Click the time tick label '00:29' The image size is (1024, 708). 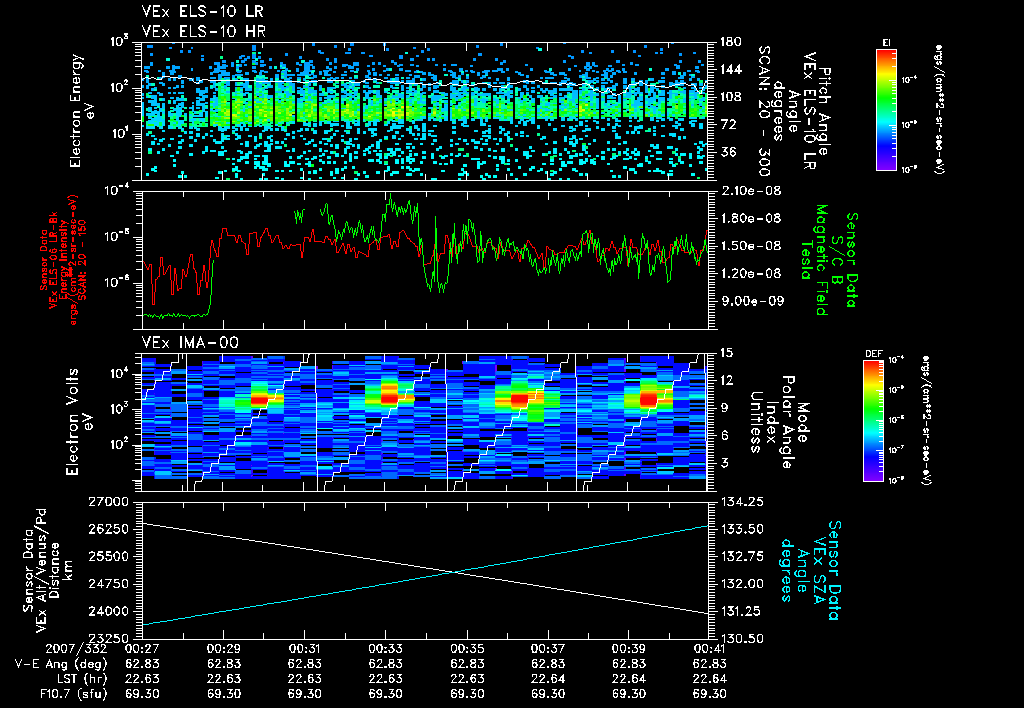(223, 649)
